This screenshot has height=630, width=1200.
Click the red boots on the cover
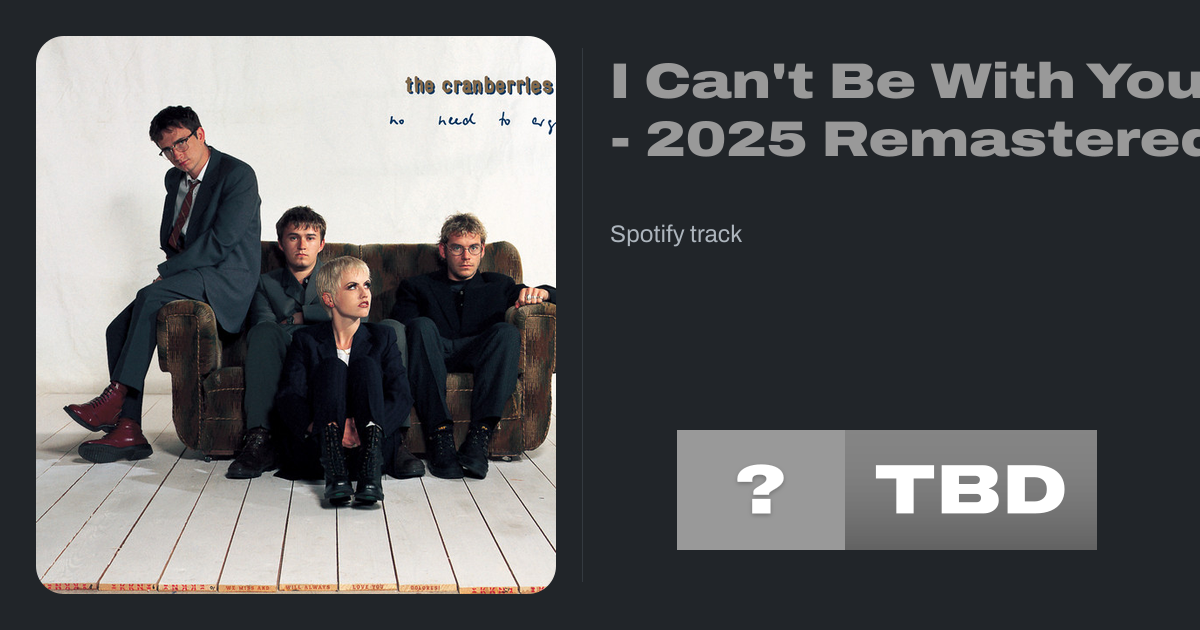tap(108, 423)
